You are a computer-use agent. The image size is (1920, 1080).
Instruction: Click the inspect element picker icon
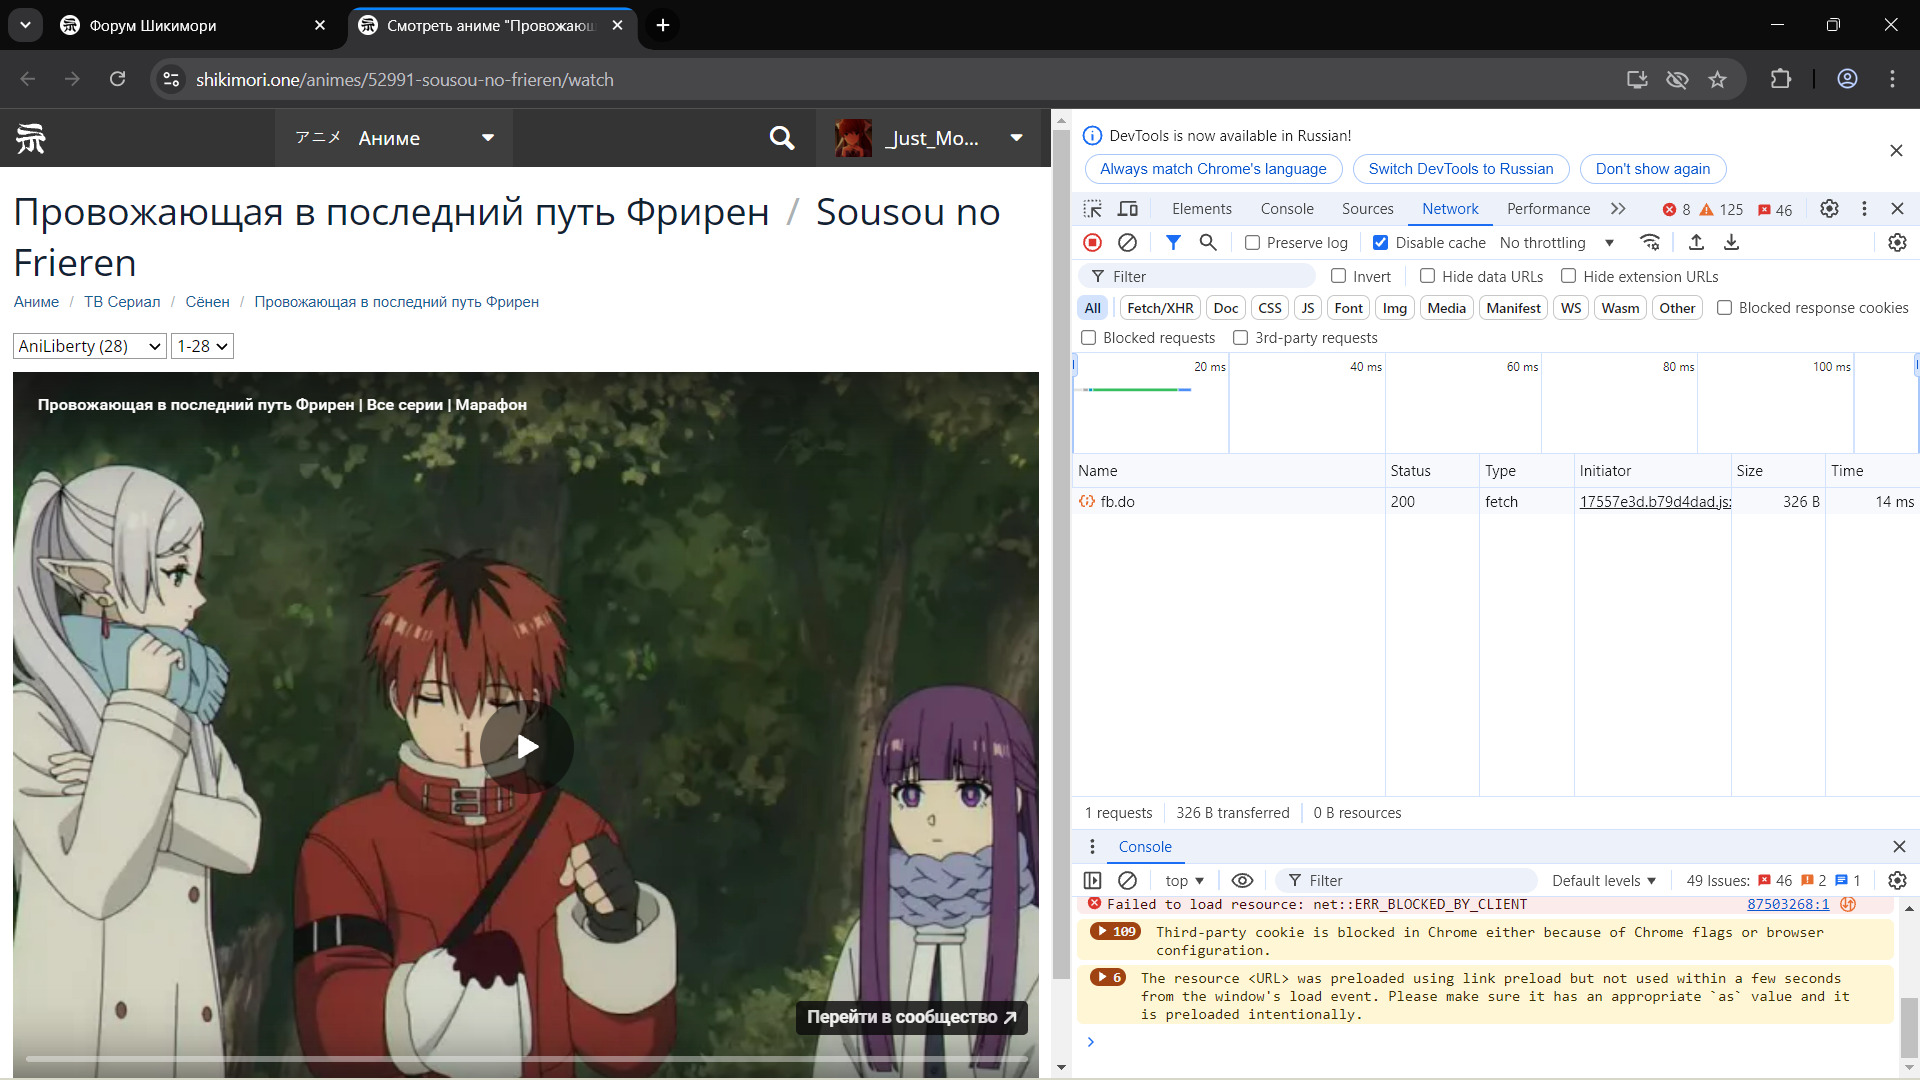pyautogui.click(x=1092, y=209)
